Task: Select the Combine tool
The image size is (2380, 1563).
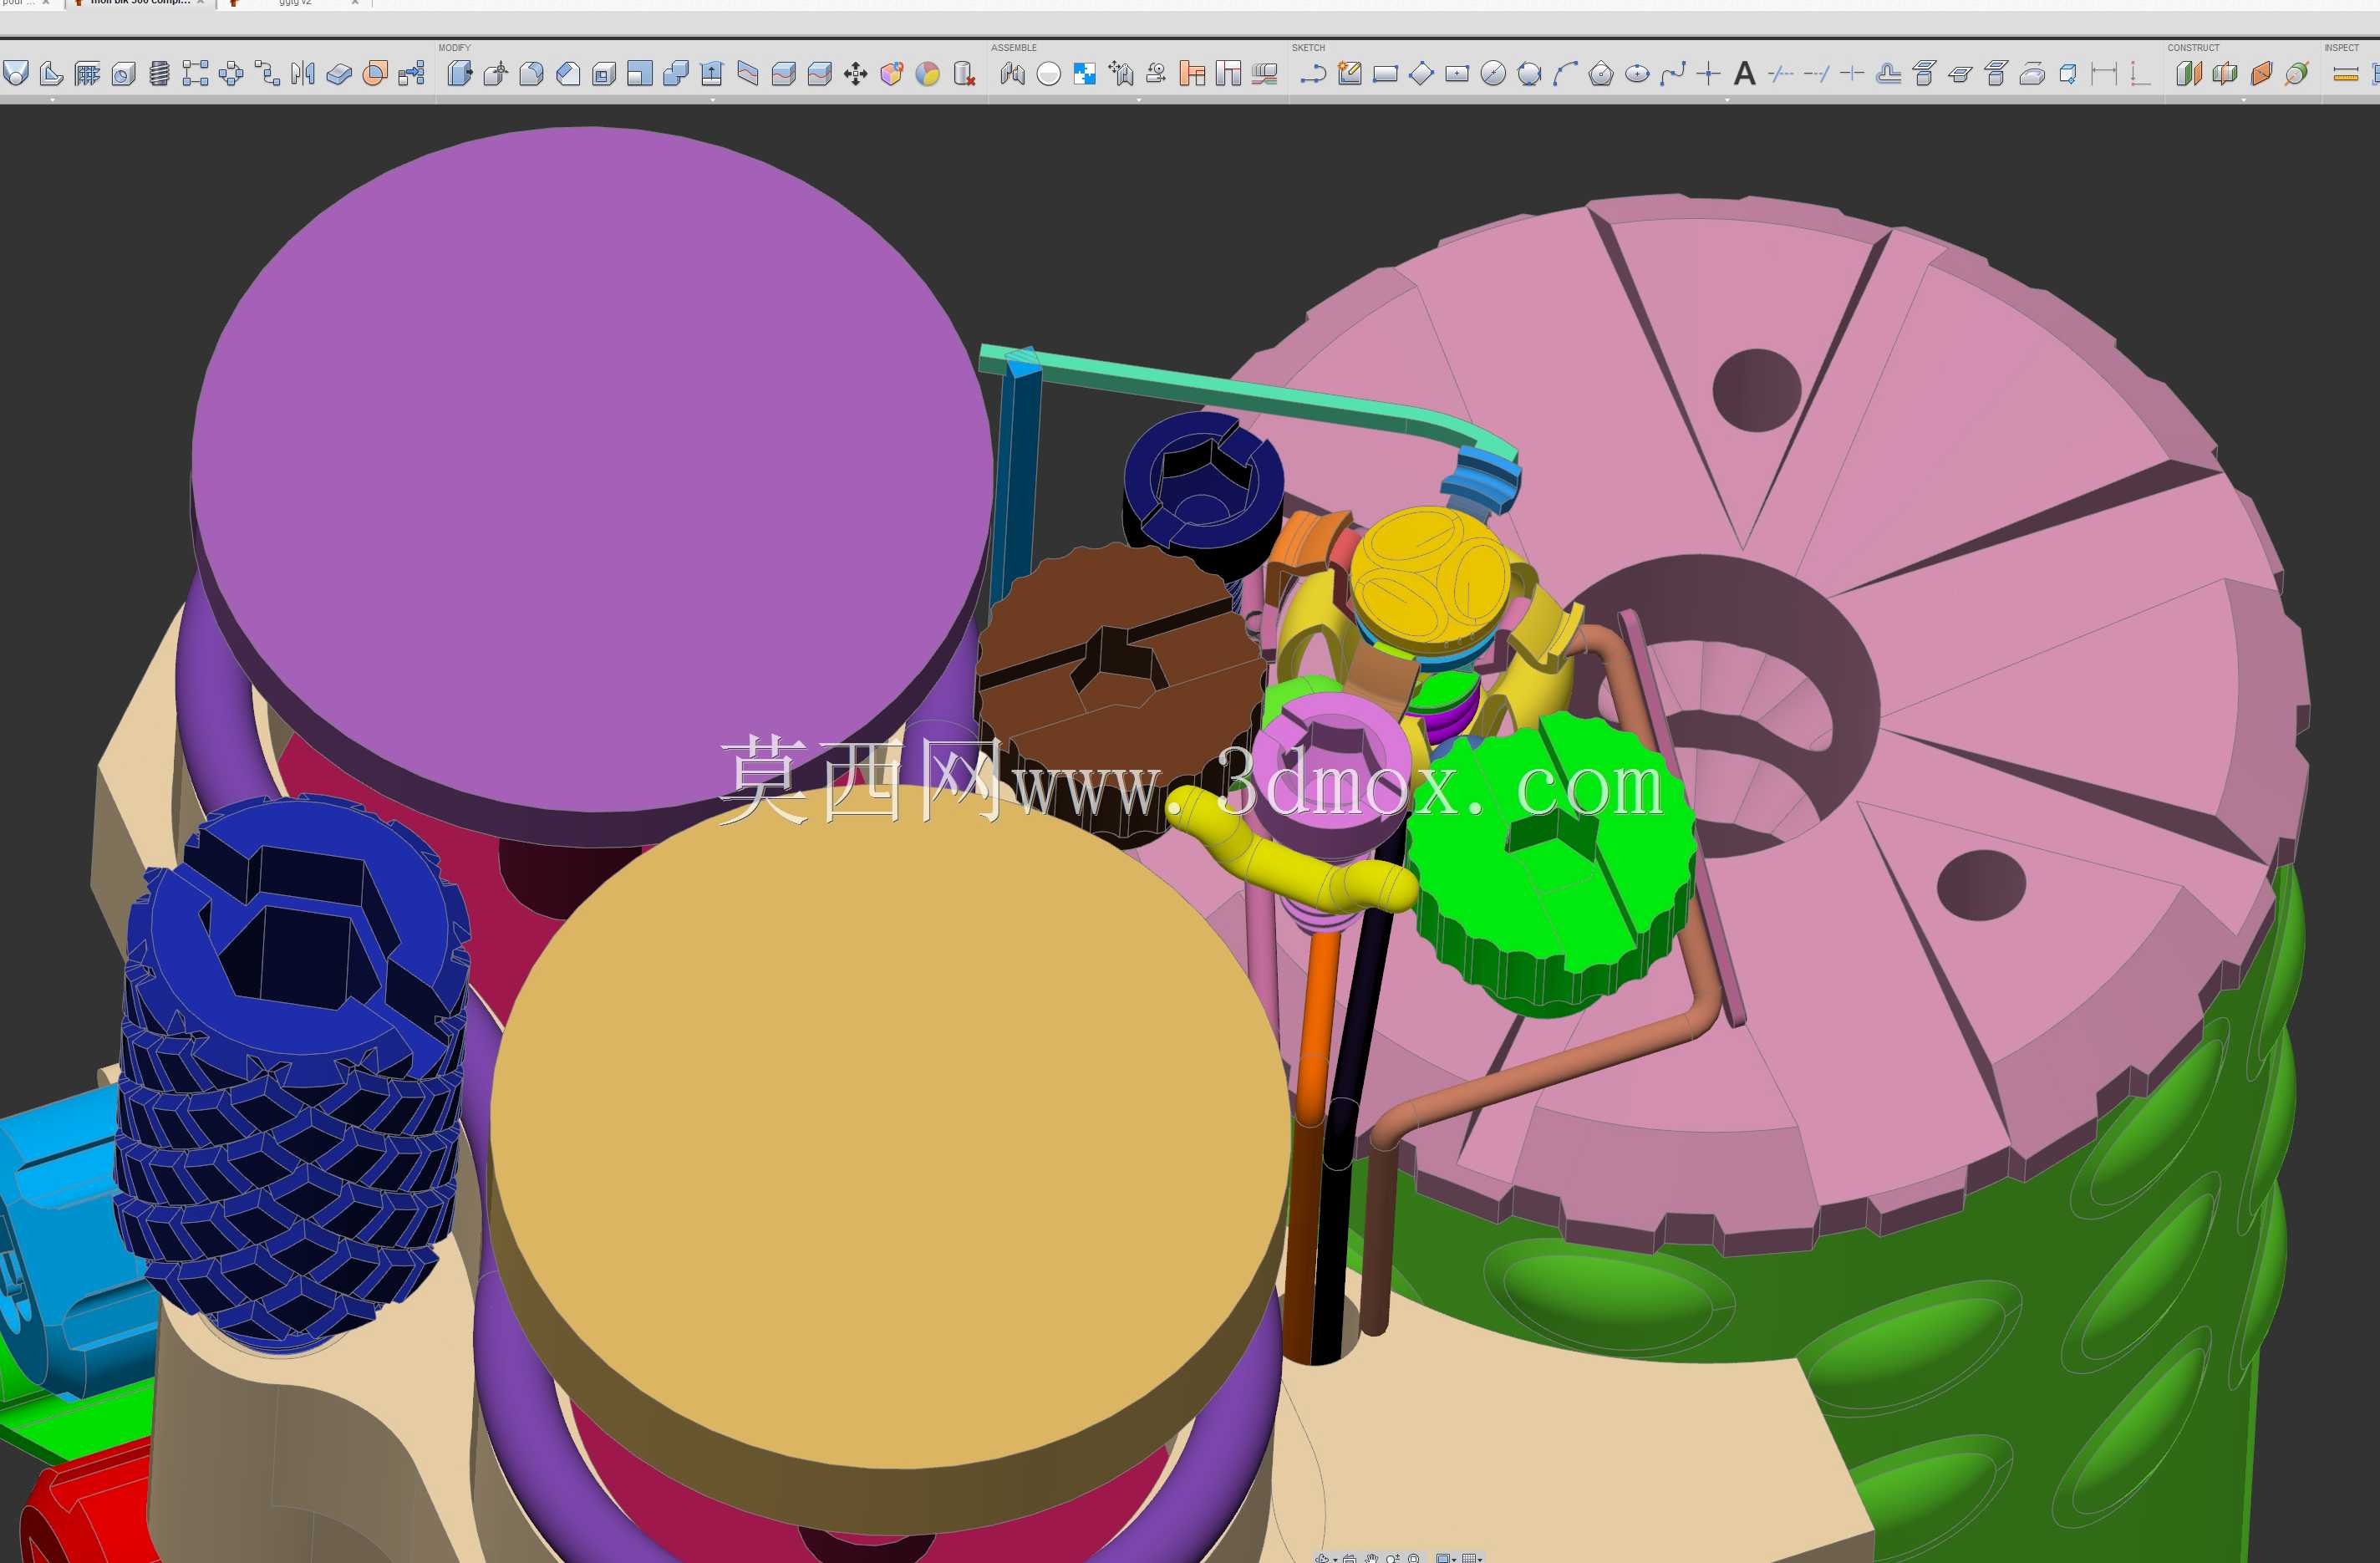Action: pos(676,73)
